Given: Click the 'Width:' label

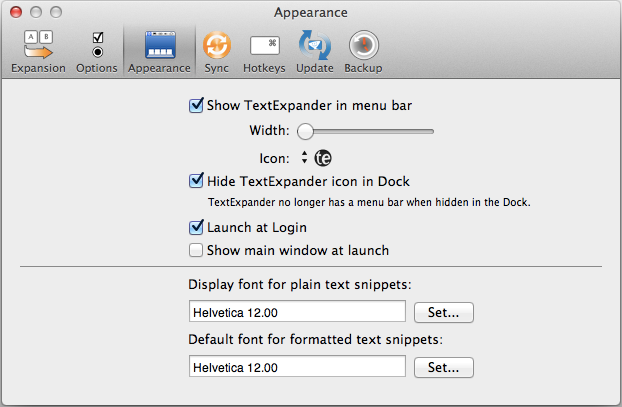Looking at the screenshot, I should tap(269, 131).
